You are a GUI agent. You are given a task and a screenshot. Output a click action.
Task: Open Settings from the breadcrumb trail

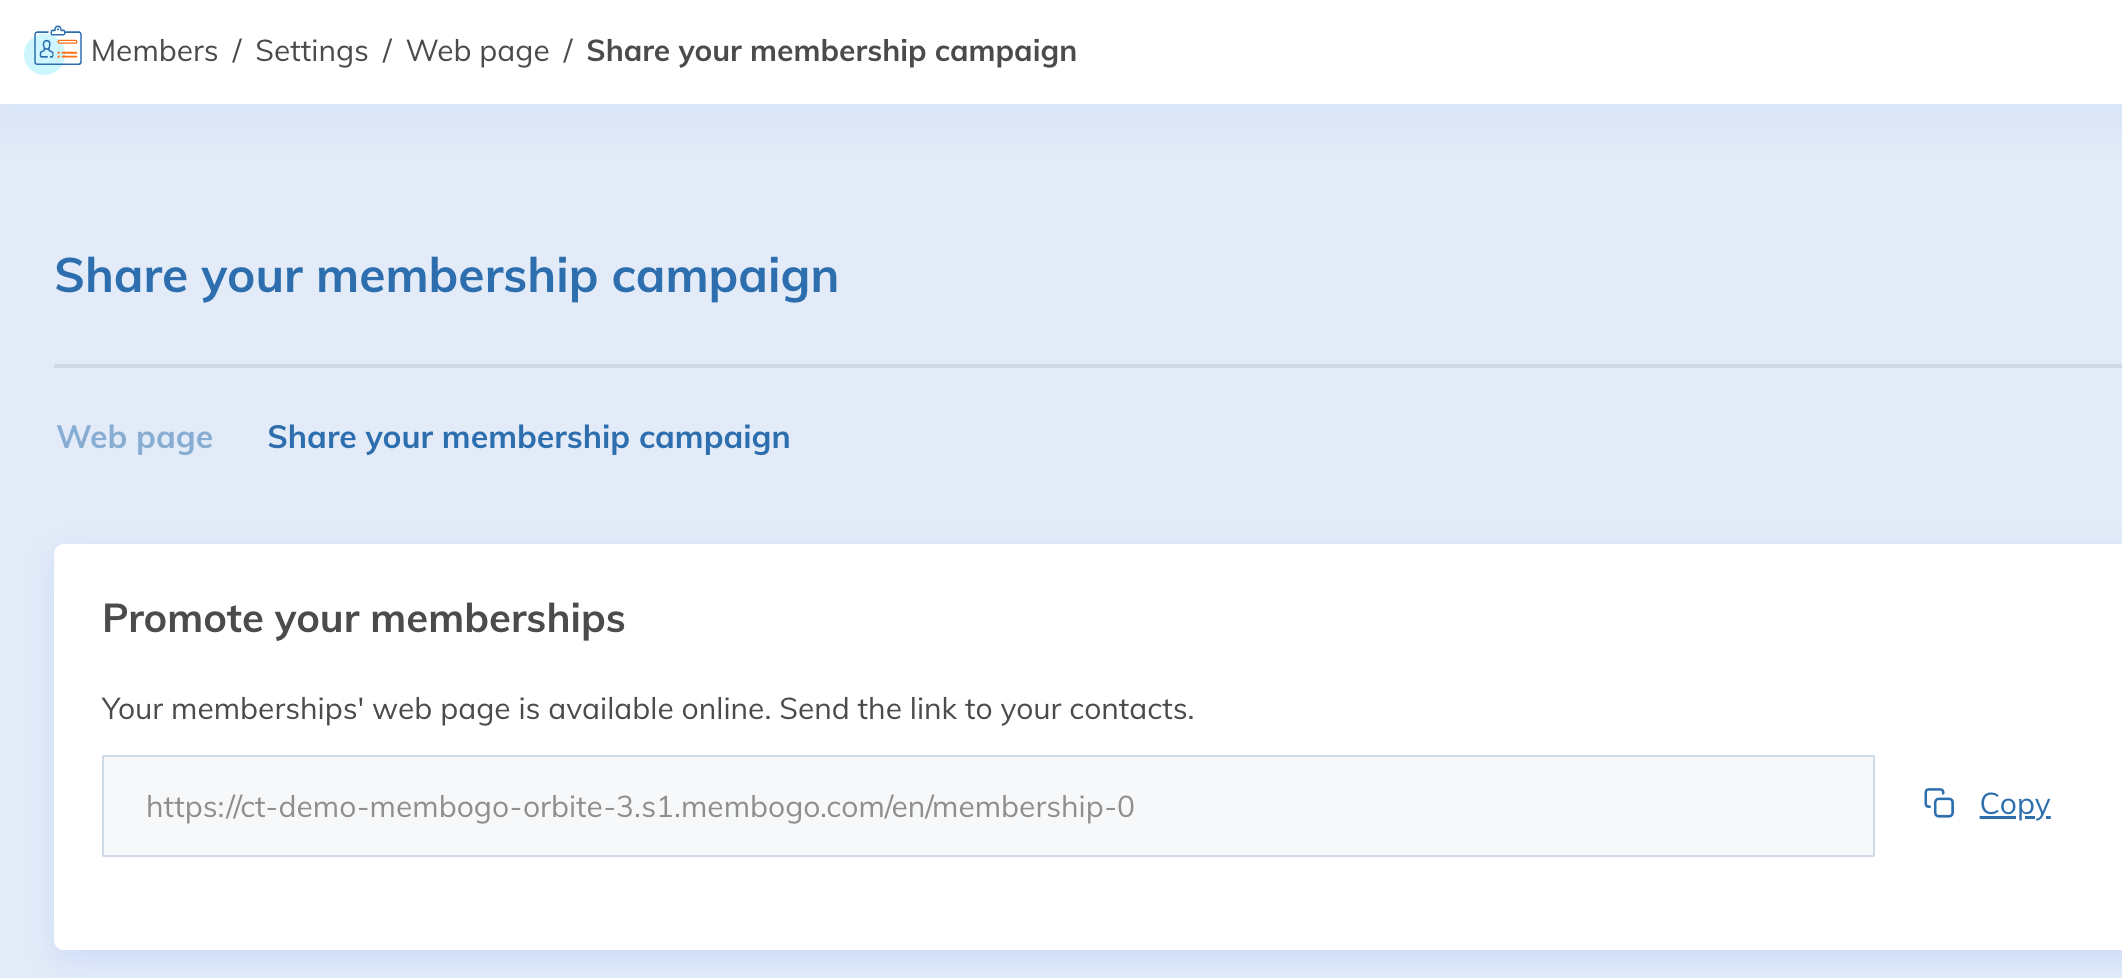[x=311, y=51]
